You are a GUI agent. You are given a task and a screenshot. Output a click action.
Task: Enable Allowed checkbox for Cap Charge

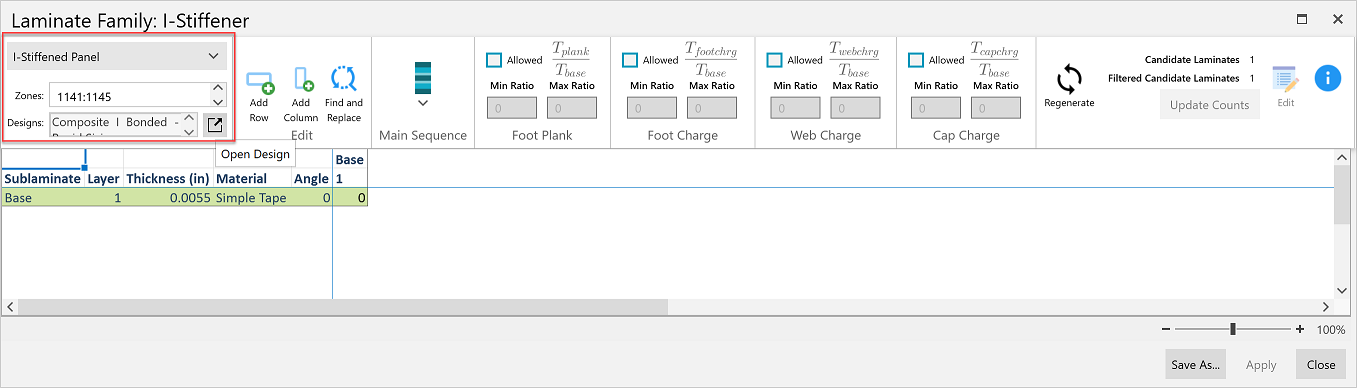point(916,60)
